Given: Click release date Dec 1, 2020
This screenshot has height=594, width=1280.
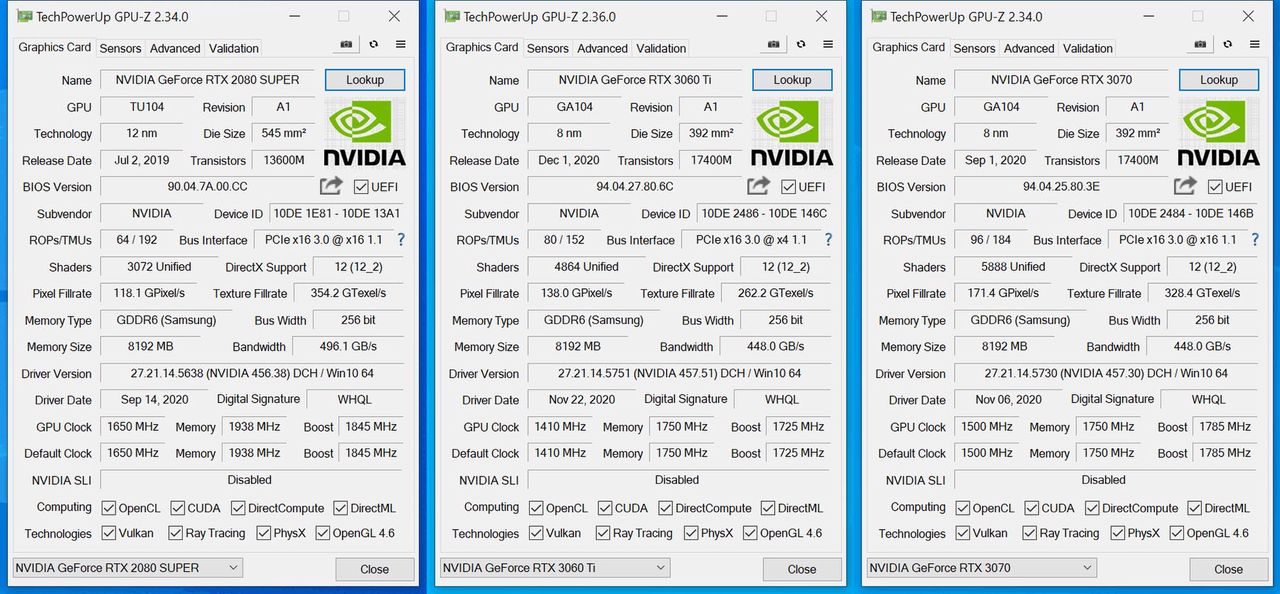Looking at the screenshot, I should pyautogui.click(x=569, y=160).
